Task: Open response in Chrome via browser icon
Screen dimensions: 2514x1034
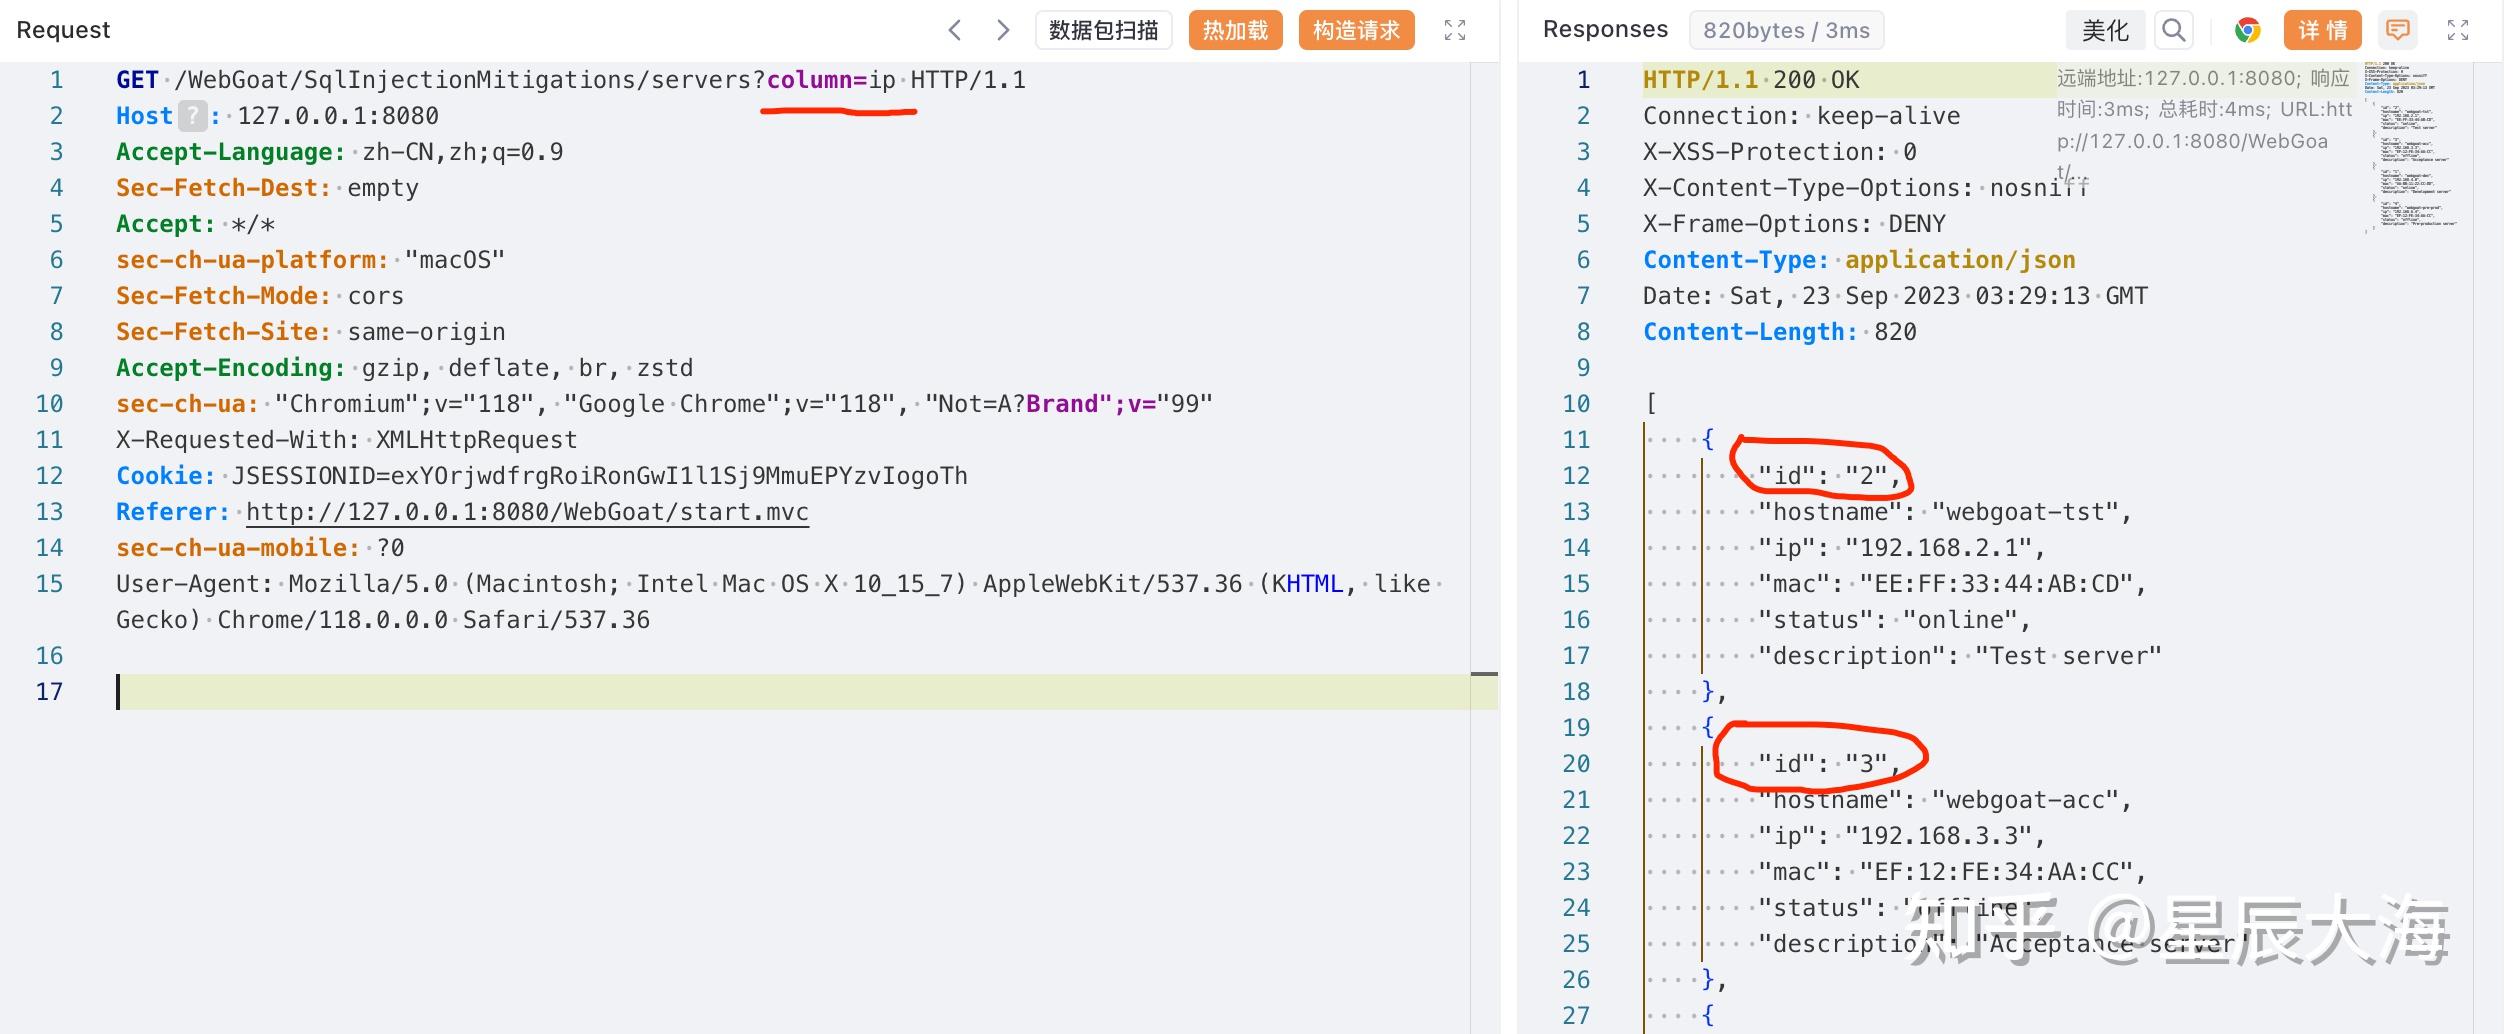Action: tap(2247, 31)
